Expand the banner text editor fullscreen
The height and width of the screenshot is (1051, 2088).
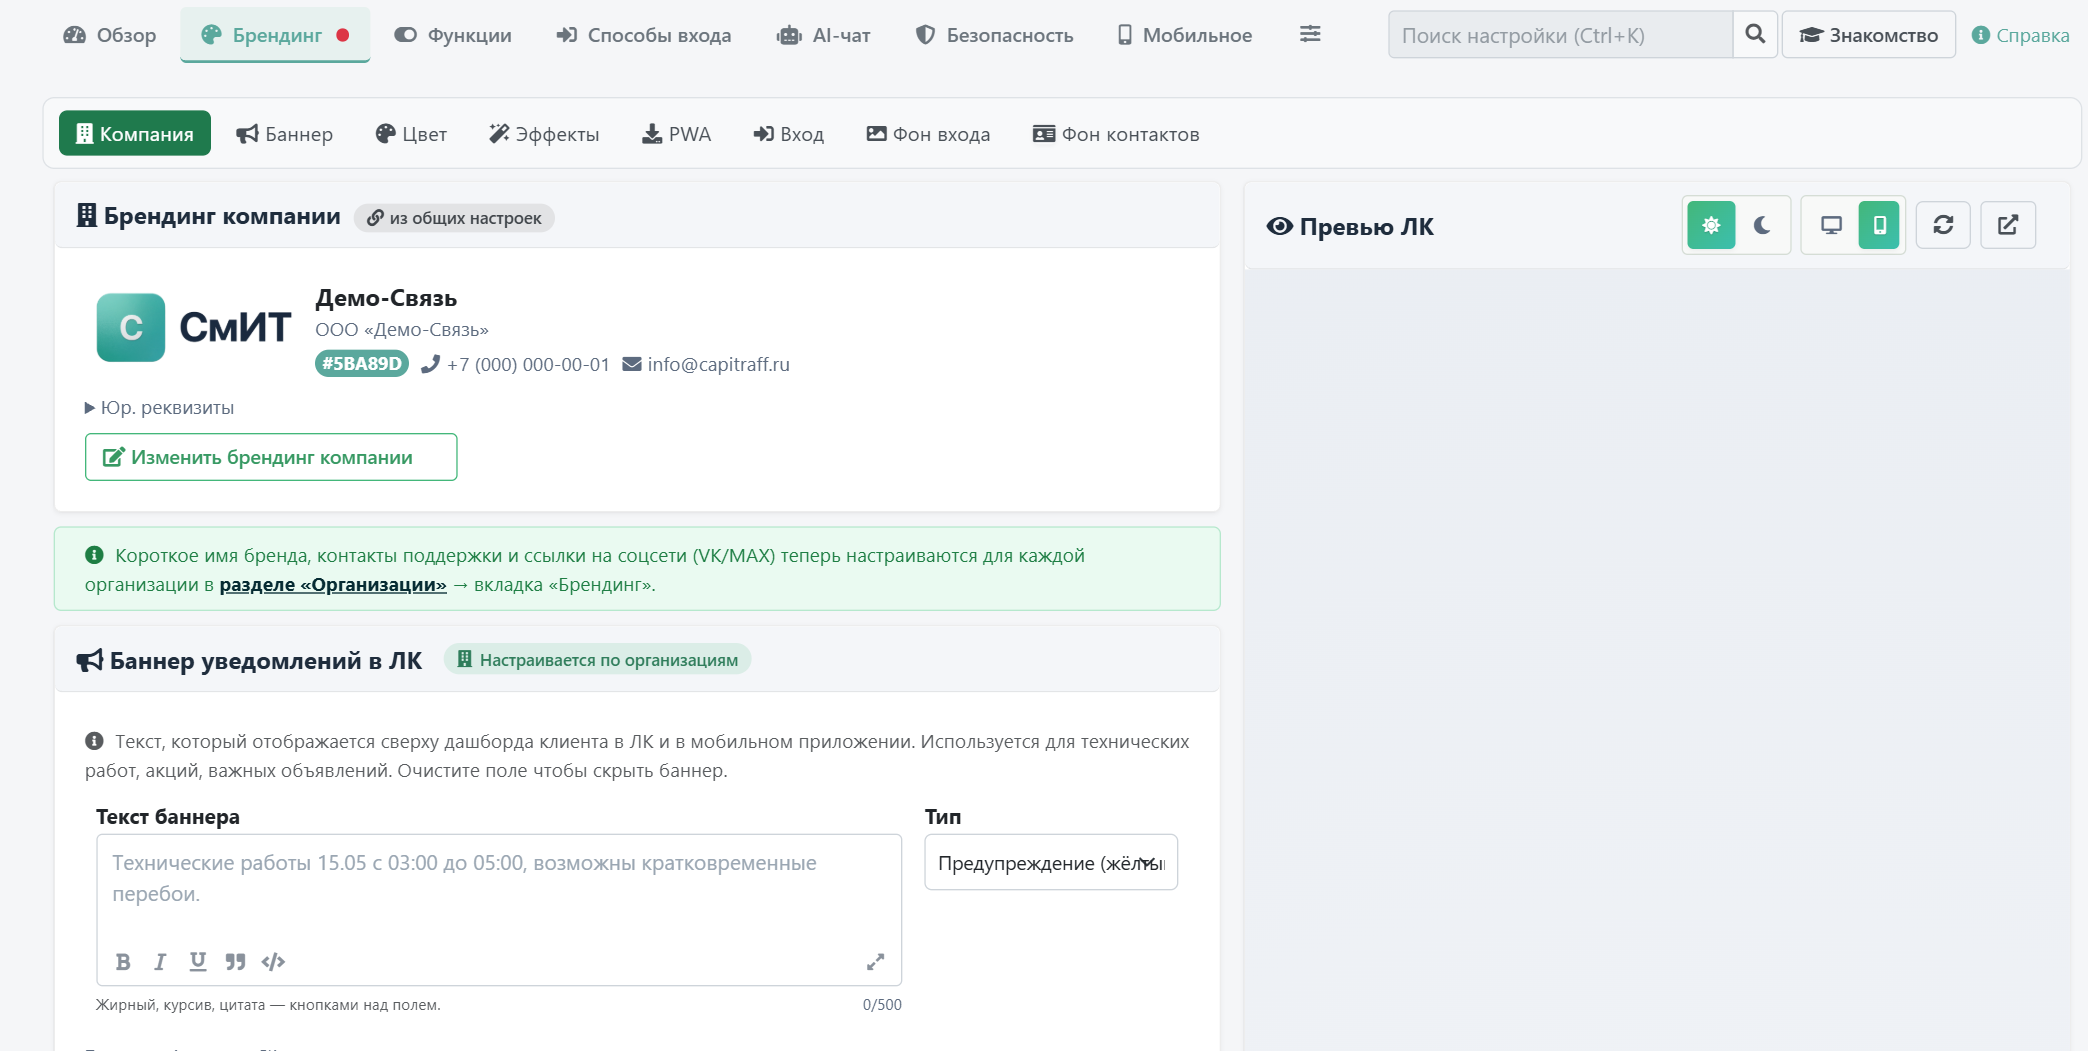pos(875,962)
